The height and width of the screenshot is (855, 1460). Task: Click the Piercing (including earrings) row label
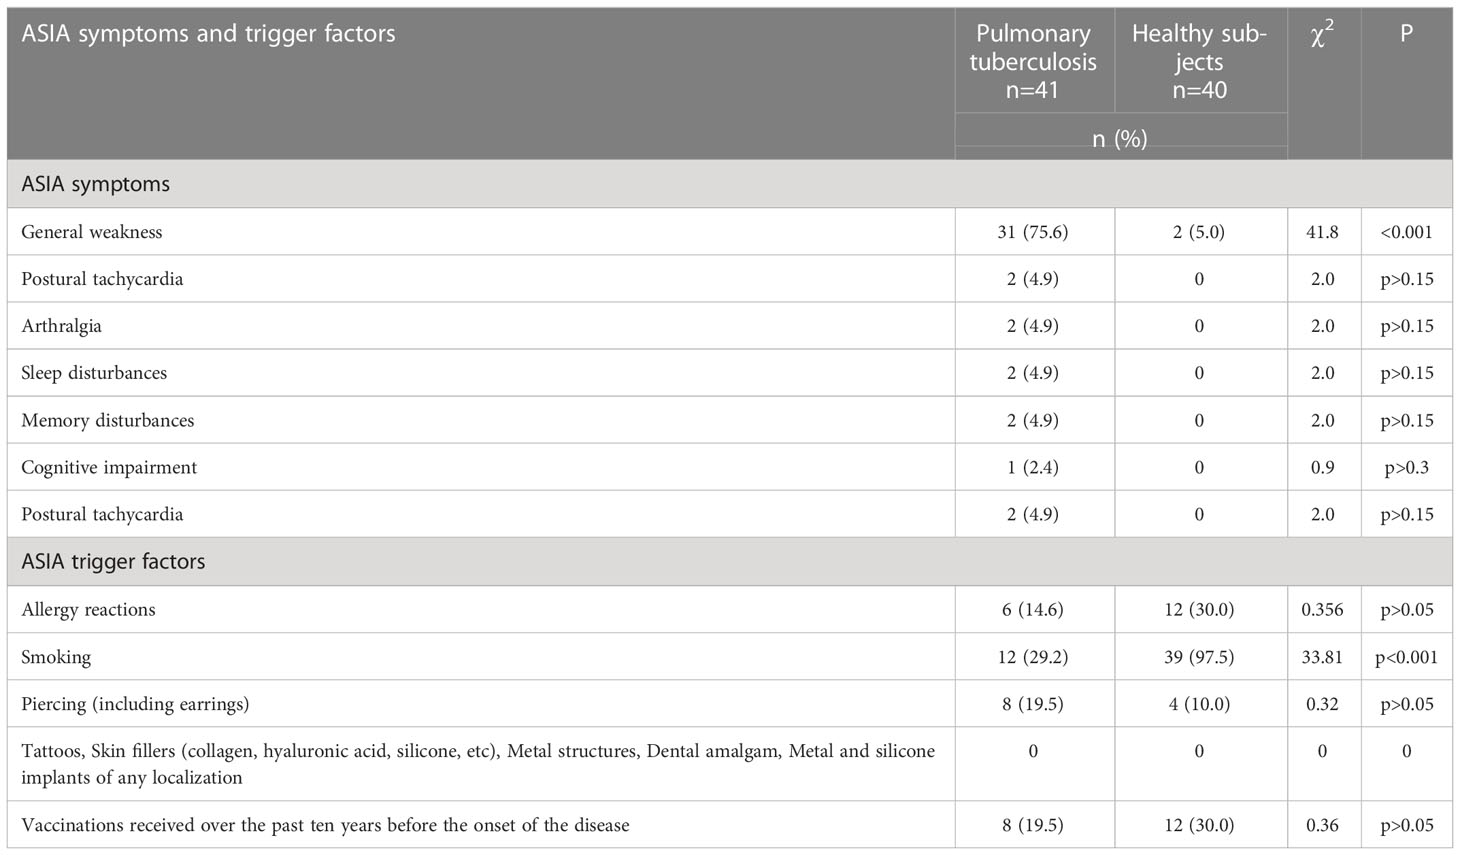tap(135, 704)
